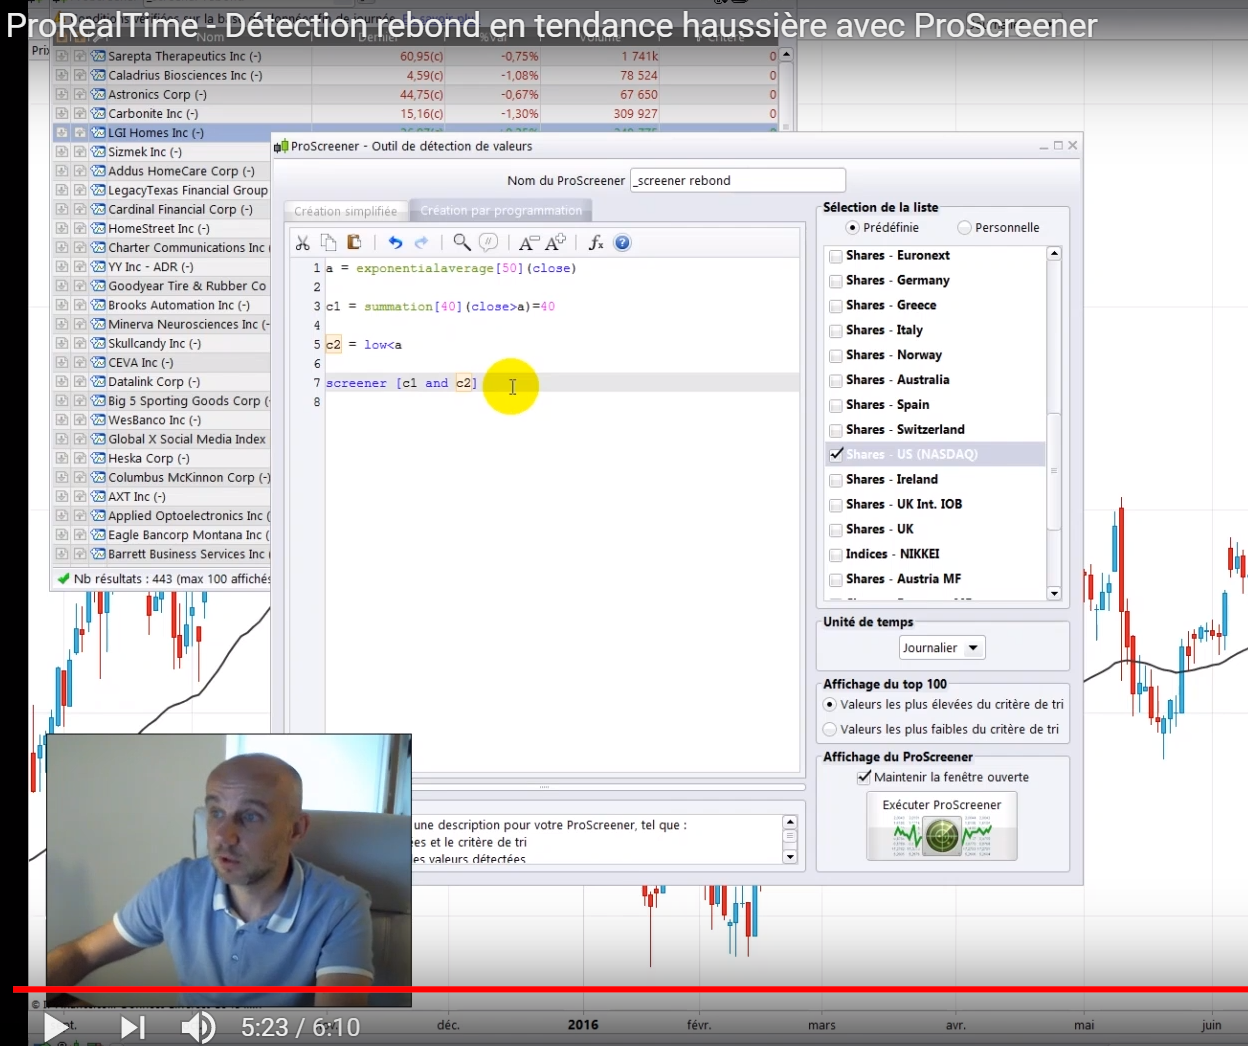This screenshot has height=1046, width=1248.
Task: Open the fx function library icon
Action: [596, 242]
